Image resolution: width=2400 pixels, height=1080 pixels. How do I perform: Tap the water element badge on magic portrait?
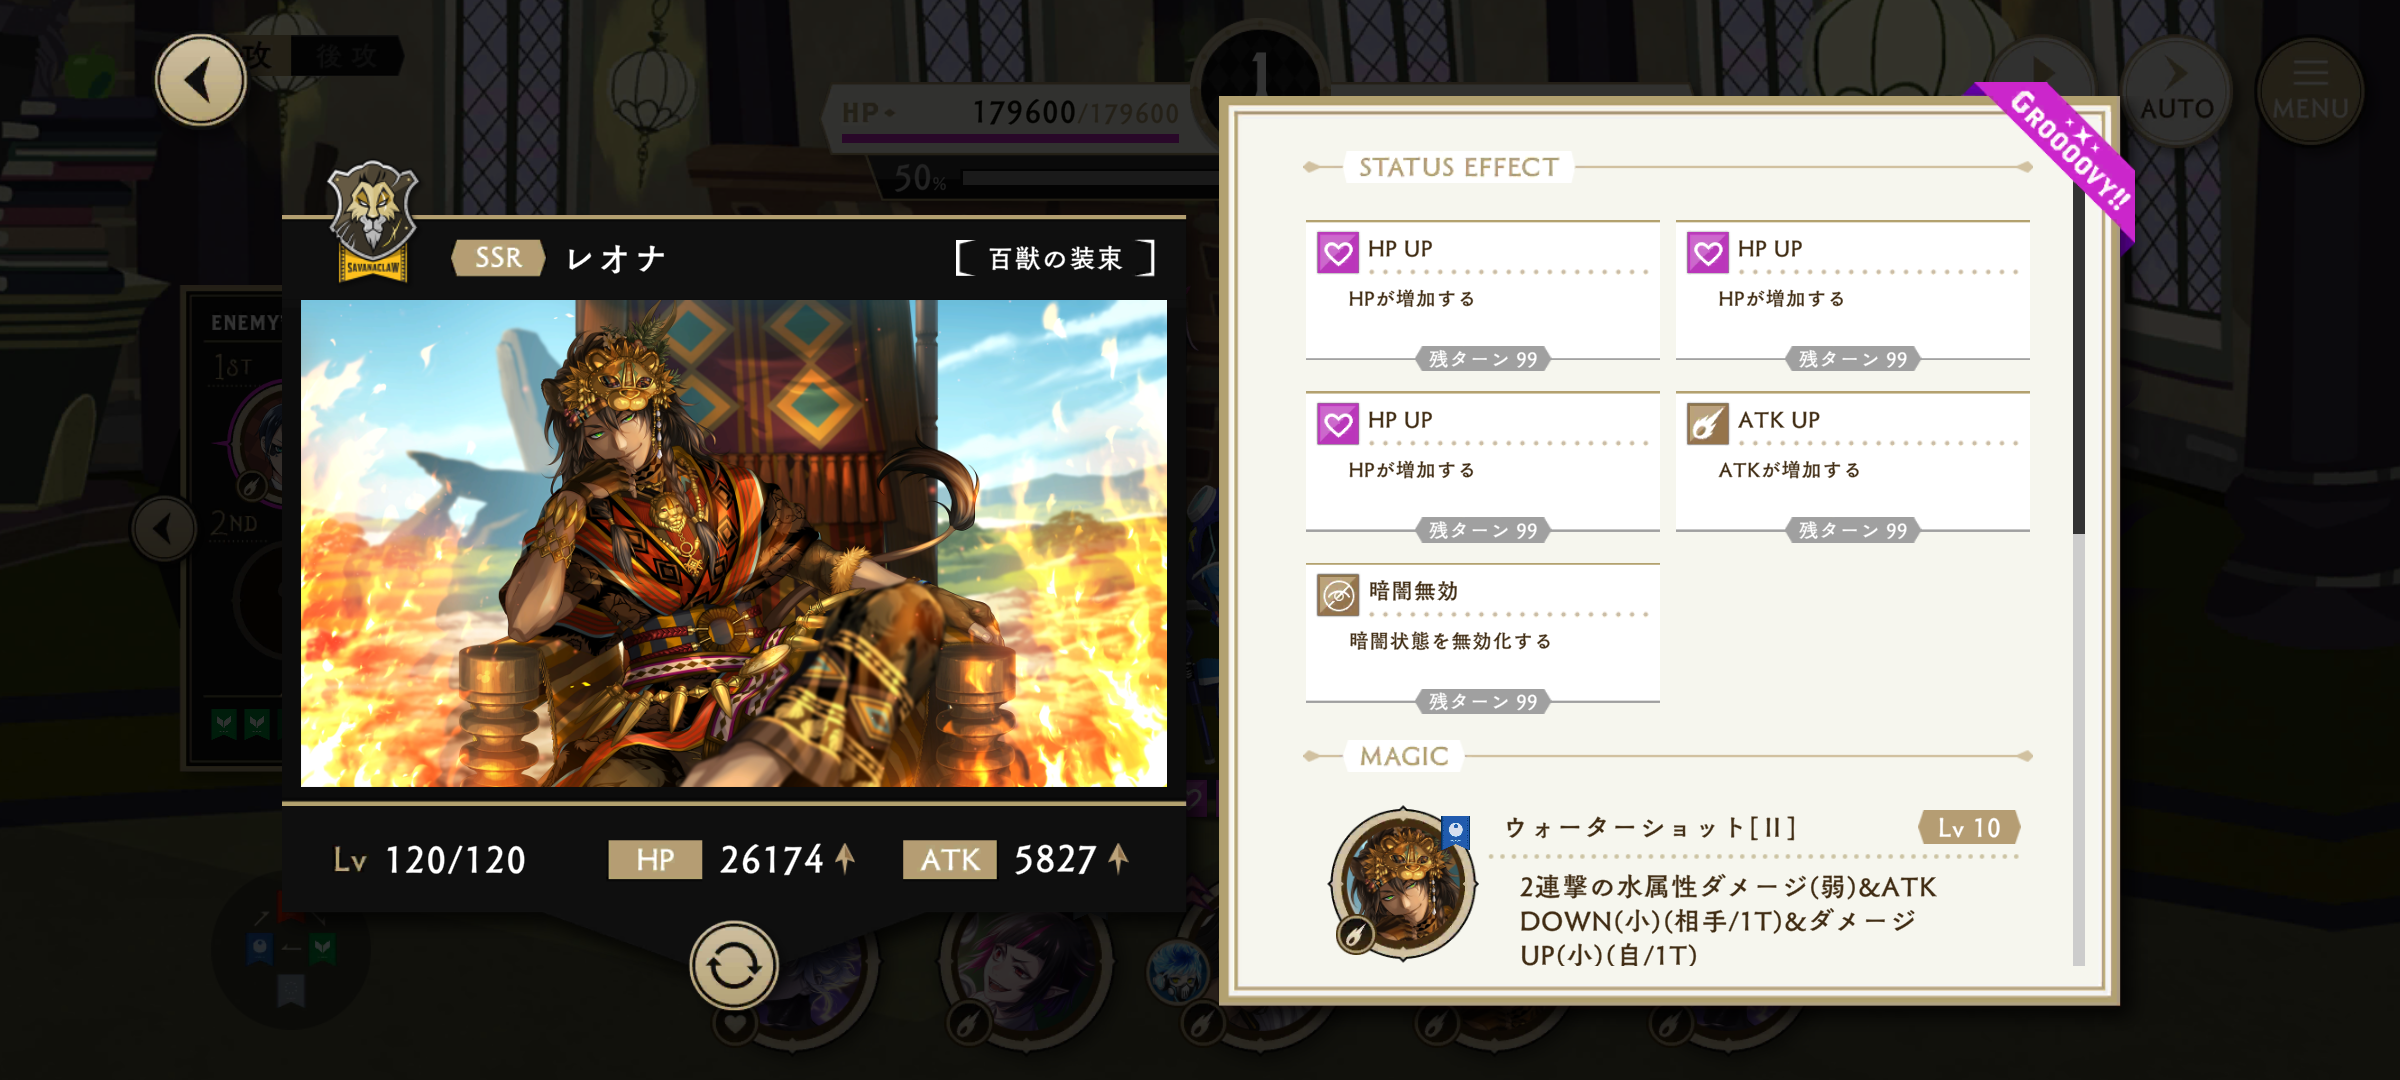1456,831
